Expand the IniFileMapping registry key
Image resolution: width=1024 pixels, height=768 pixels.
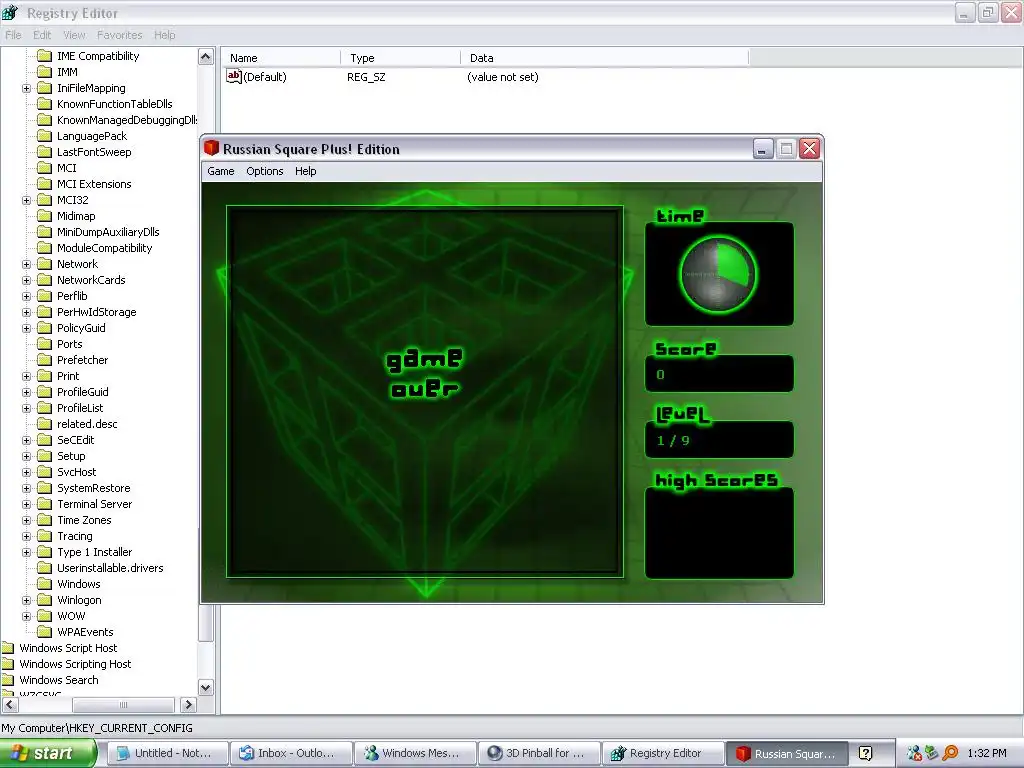[x=27, y=88]
